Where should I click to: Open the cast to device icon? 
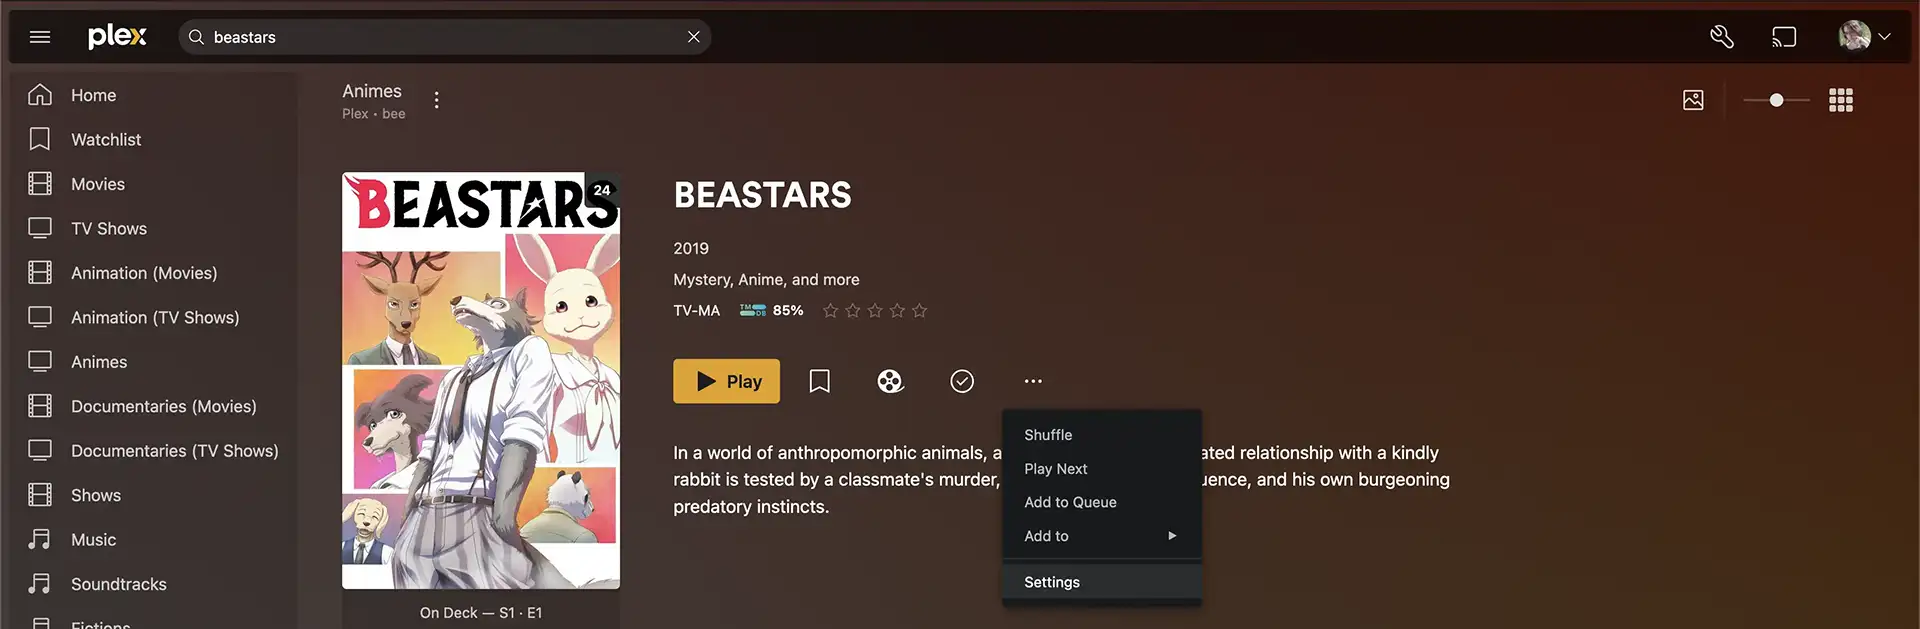(x=1784, y=37)
